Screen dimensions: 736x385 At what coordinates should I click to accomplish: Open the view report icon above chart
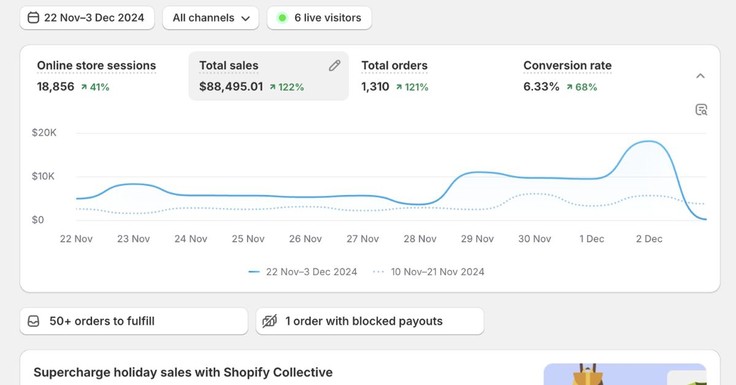(701, 109)
